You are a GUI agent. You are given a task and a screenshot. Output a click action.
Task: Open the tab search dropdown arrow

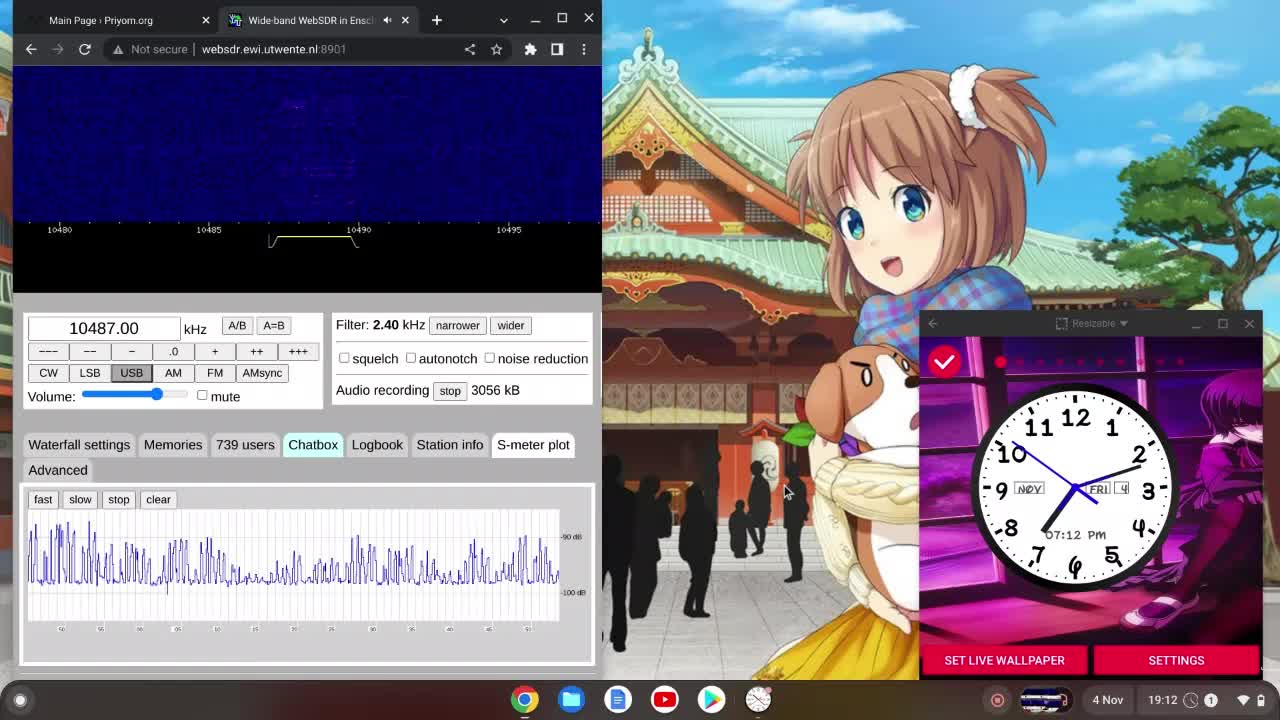click(x=503, y=20)
